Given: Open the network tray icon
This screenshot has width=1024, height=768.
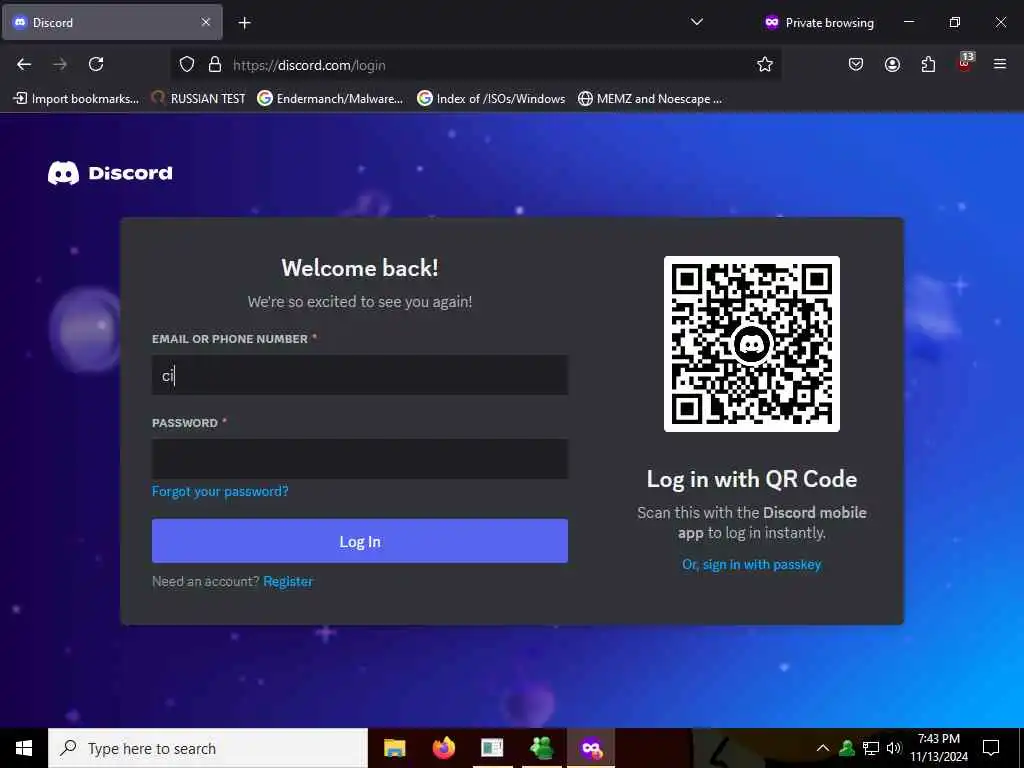Looking at the screenshot, I should tap(871, 748).
